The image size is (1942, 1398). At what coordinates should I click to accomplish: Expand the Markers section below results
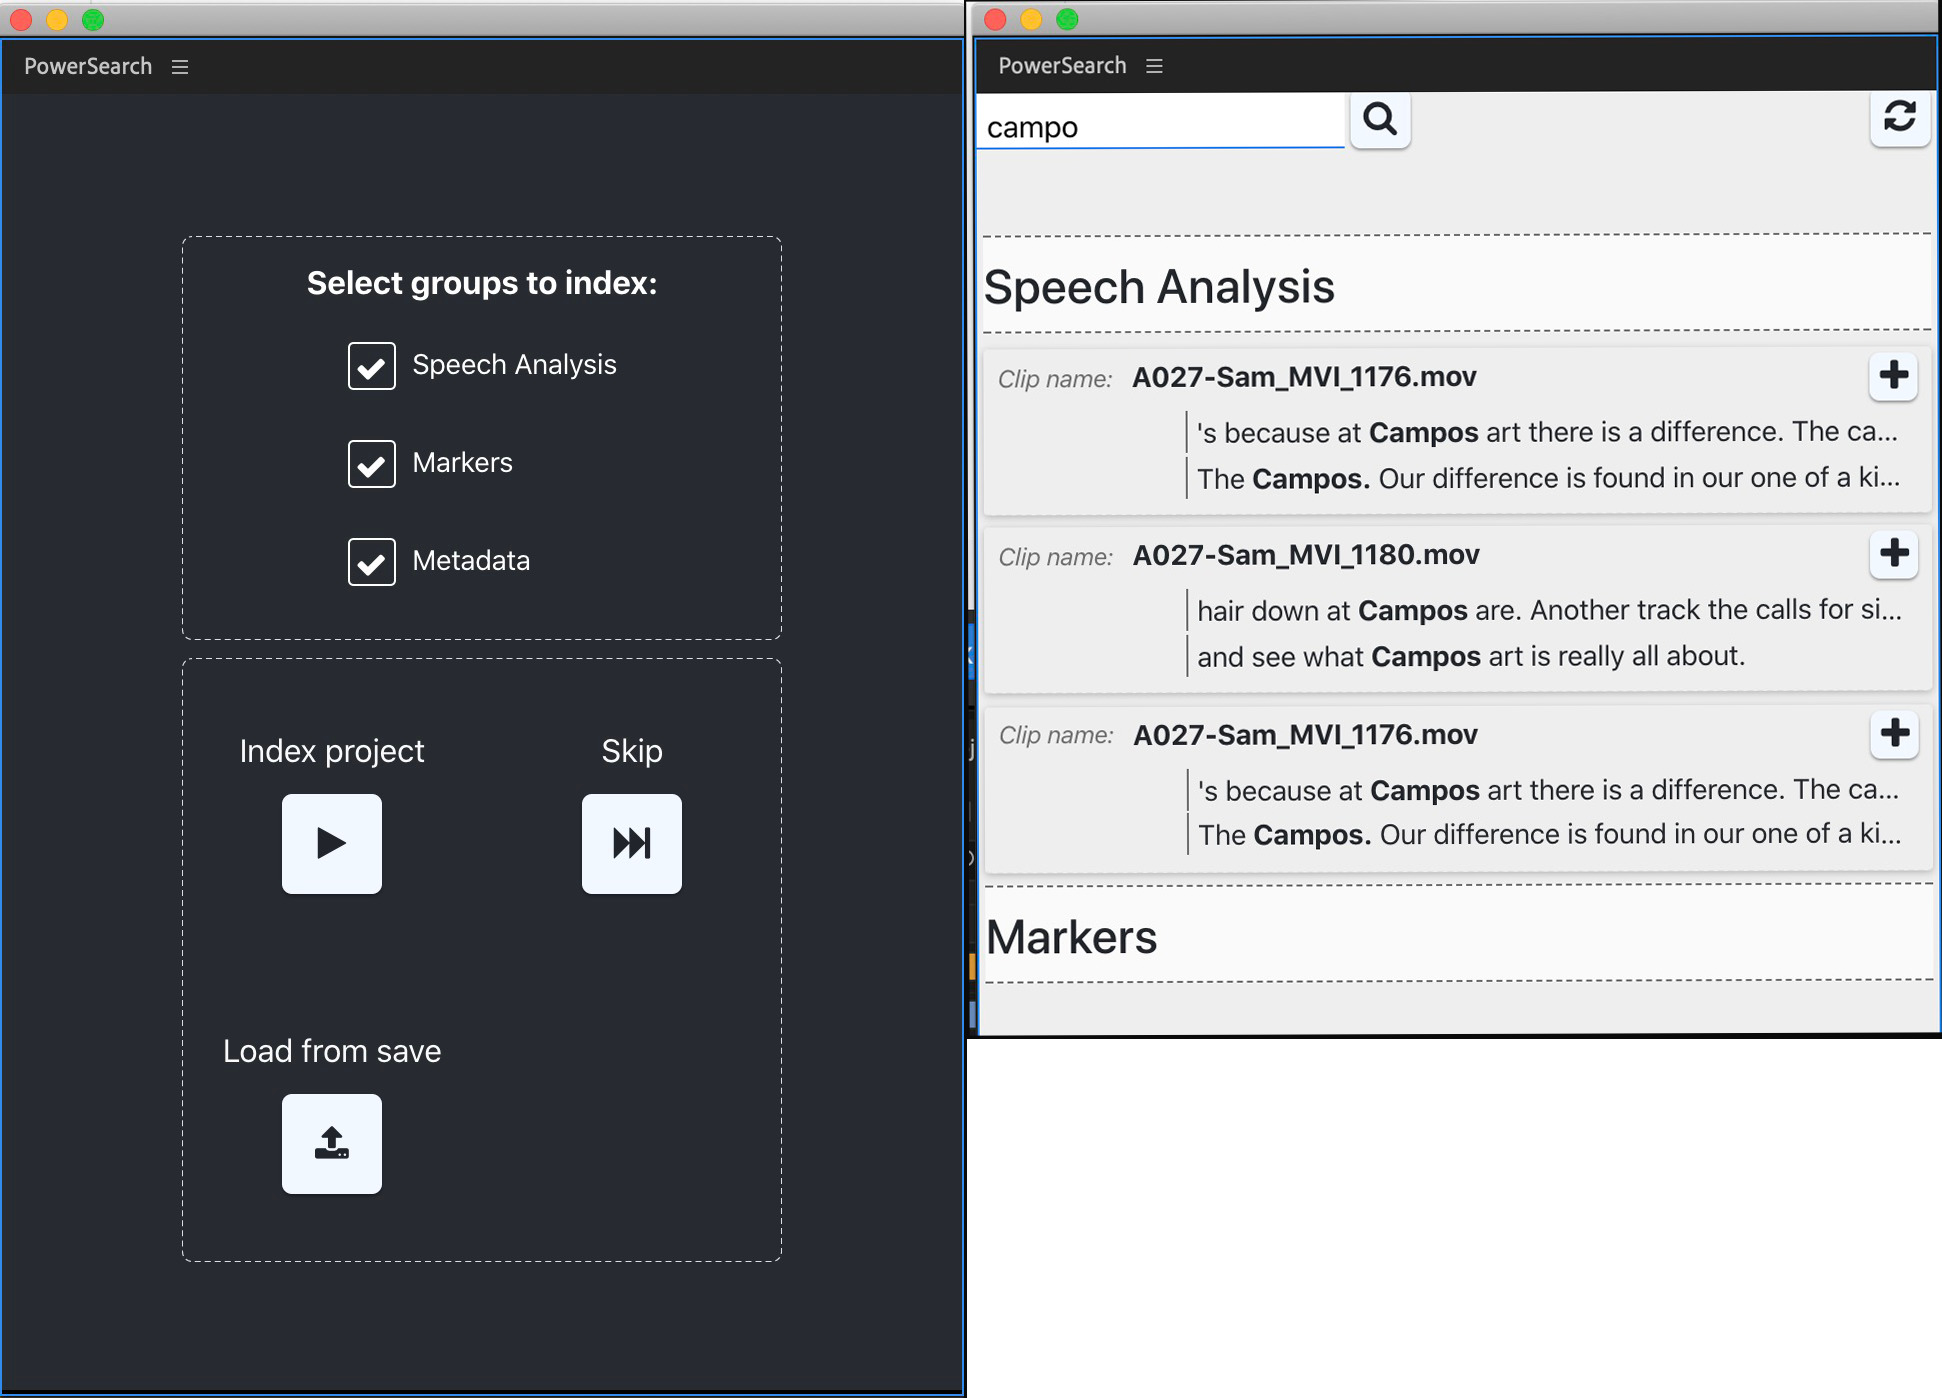click(x=1072, y=937)
